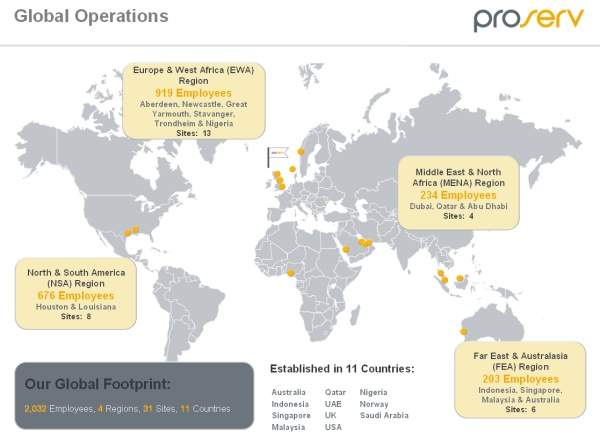Click the Established in 11 Countries heading
This screenshot has width=600, height=437.
[342, 369]
